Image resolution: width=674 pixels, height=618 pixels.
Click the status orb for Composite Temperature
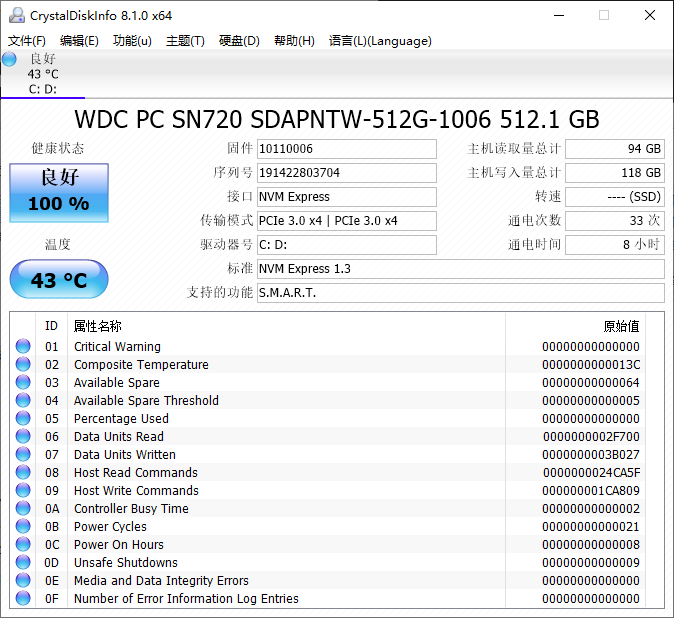coord(23,364)
